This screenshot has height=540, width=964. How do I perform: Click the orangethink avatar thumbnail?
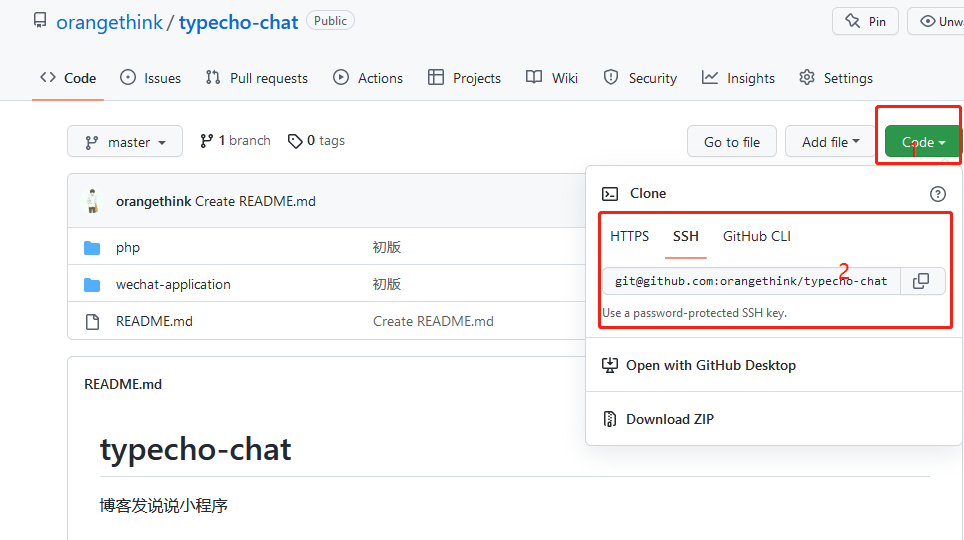[93, 201]
